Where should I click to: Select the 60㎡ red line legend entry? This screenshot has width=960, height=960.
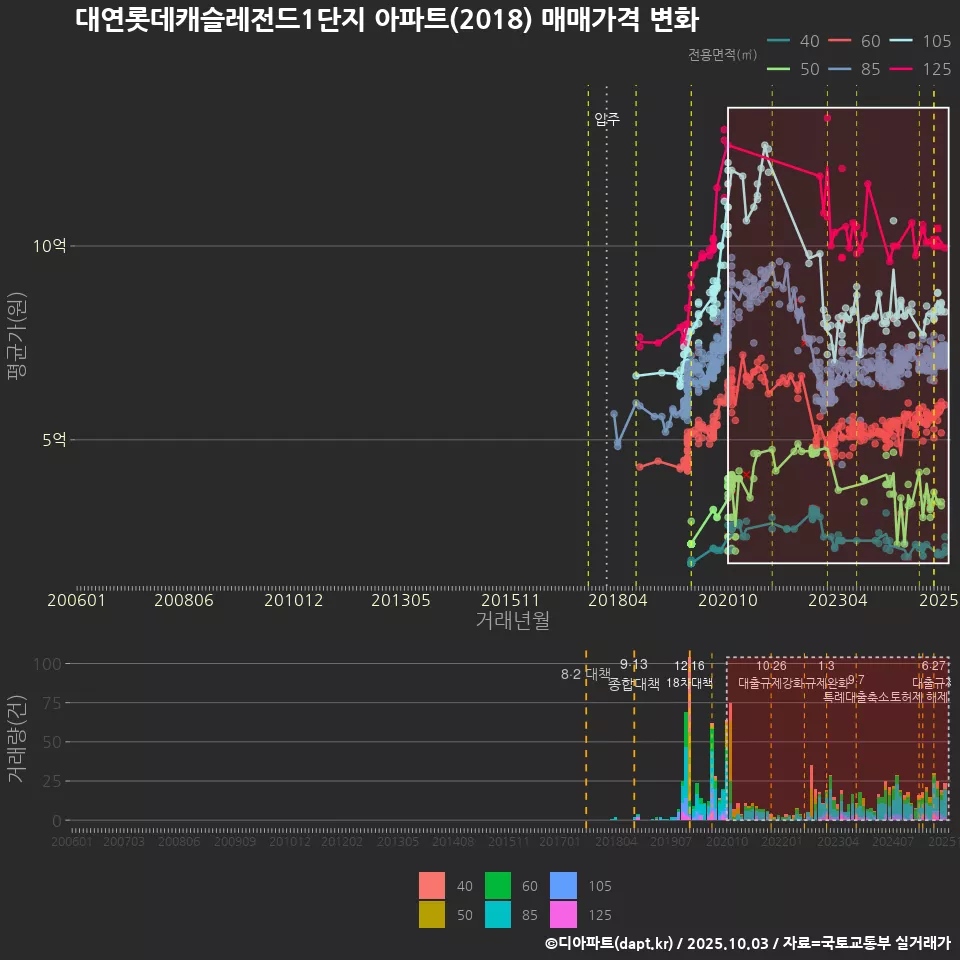pyautogui.click(x=842, y=41)
